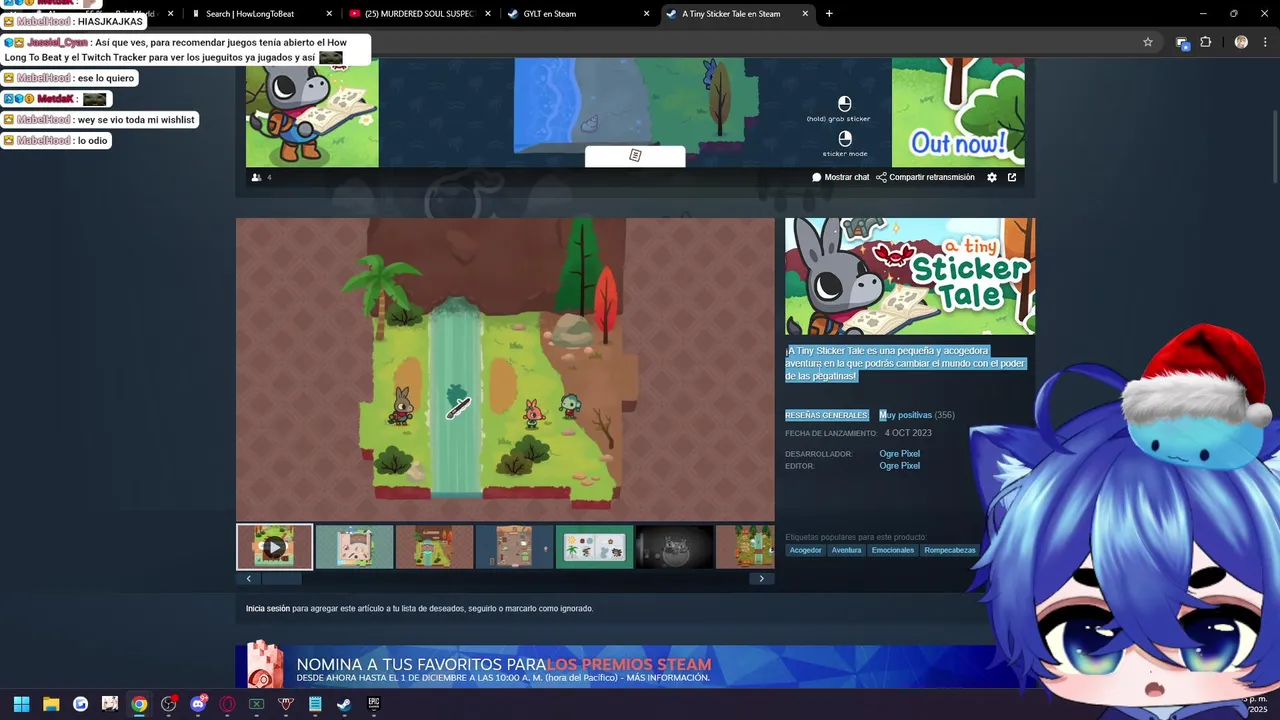The height and width of the screenshot is (720, 1280).
Task: Open the Chrome profile avatar
Action: tap(1241, 42)
